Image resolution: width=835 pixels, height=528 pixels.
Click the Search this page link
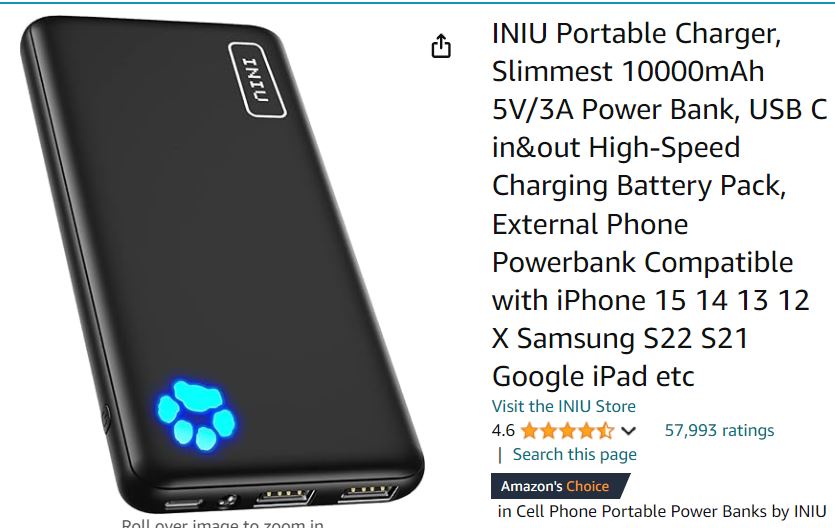click(575, 454)
